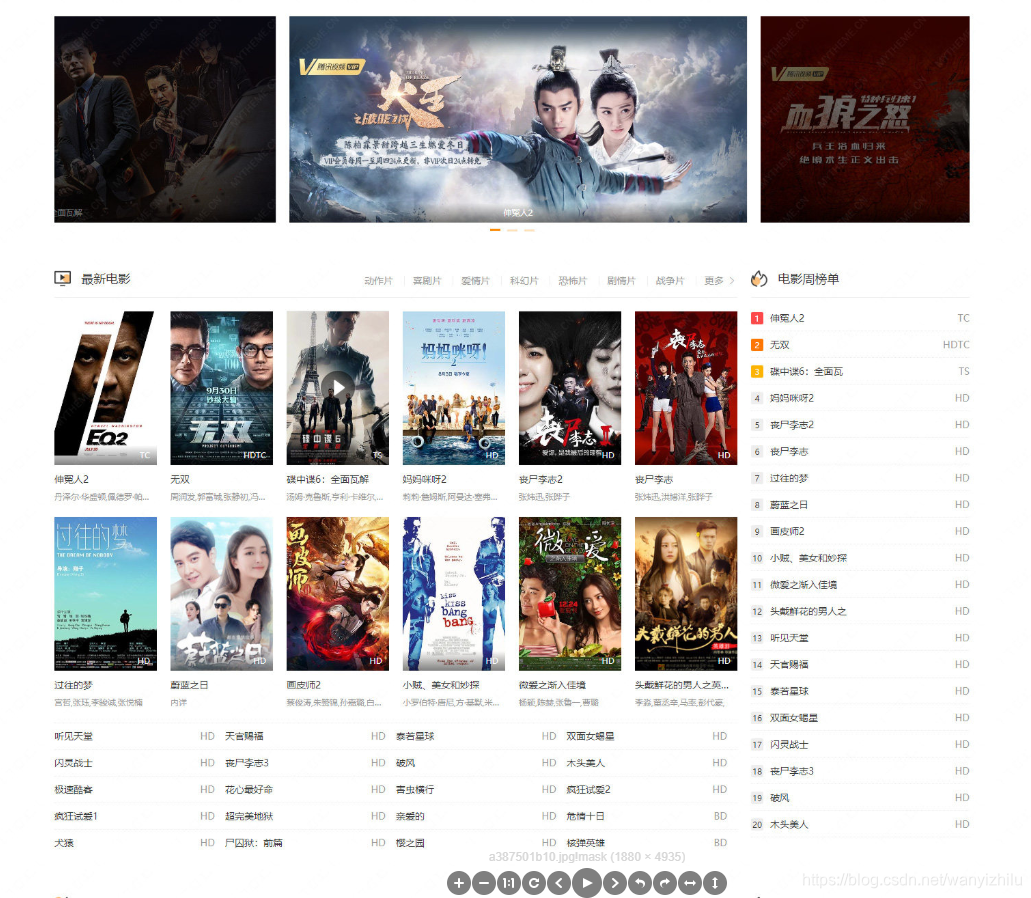Open 花心最好命 in the bottom text list
This screenshot has width=1031, height=898.
(249, 790)
